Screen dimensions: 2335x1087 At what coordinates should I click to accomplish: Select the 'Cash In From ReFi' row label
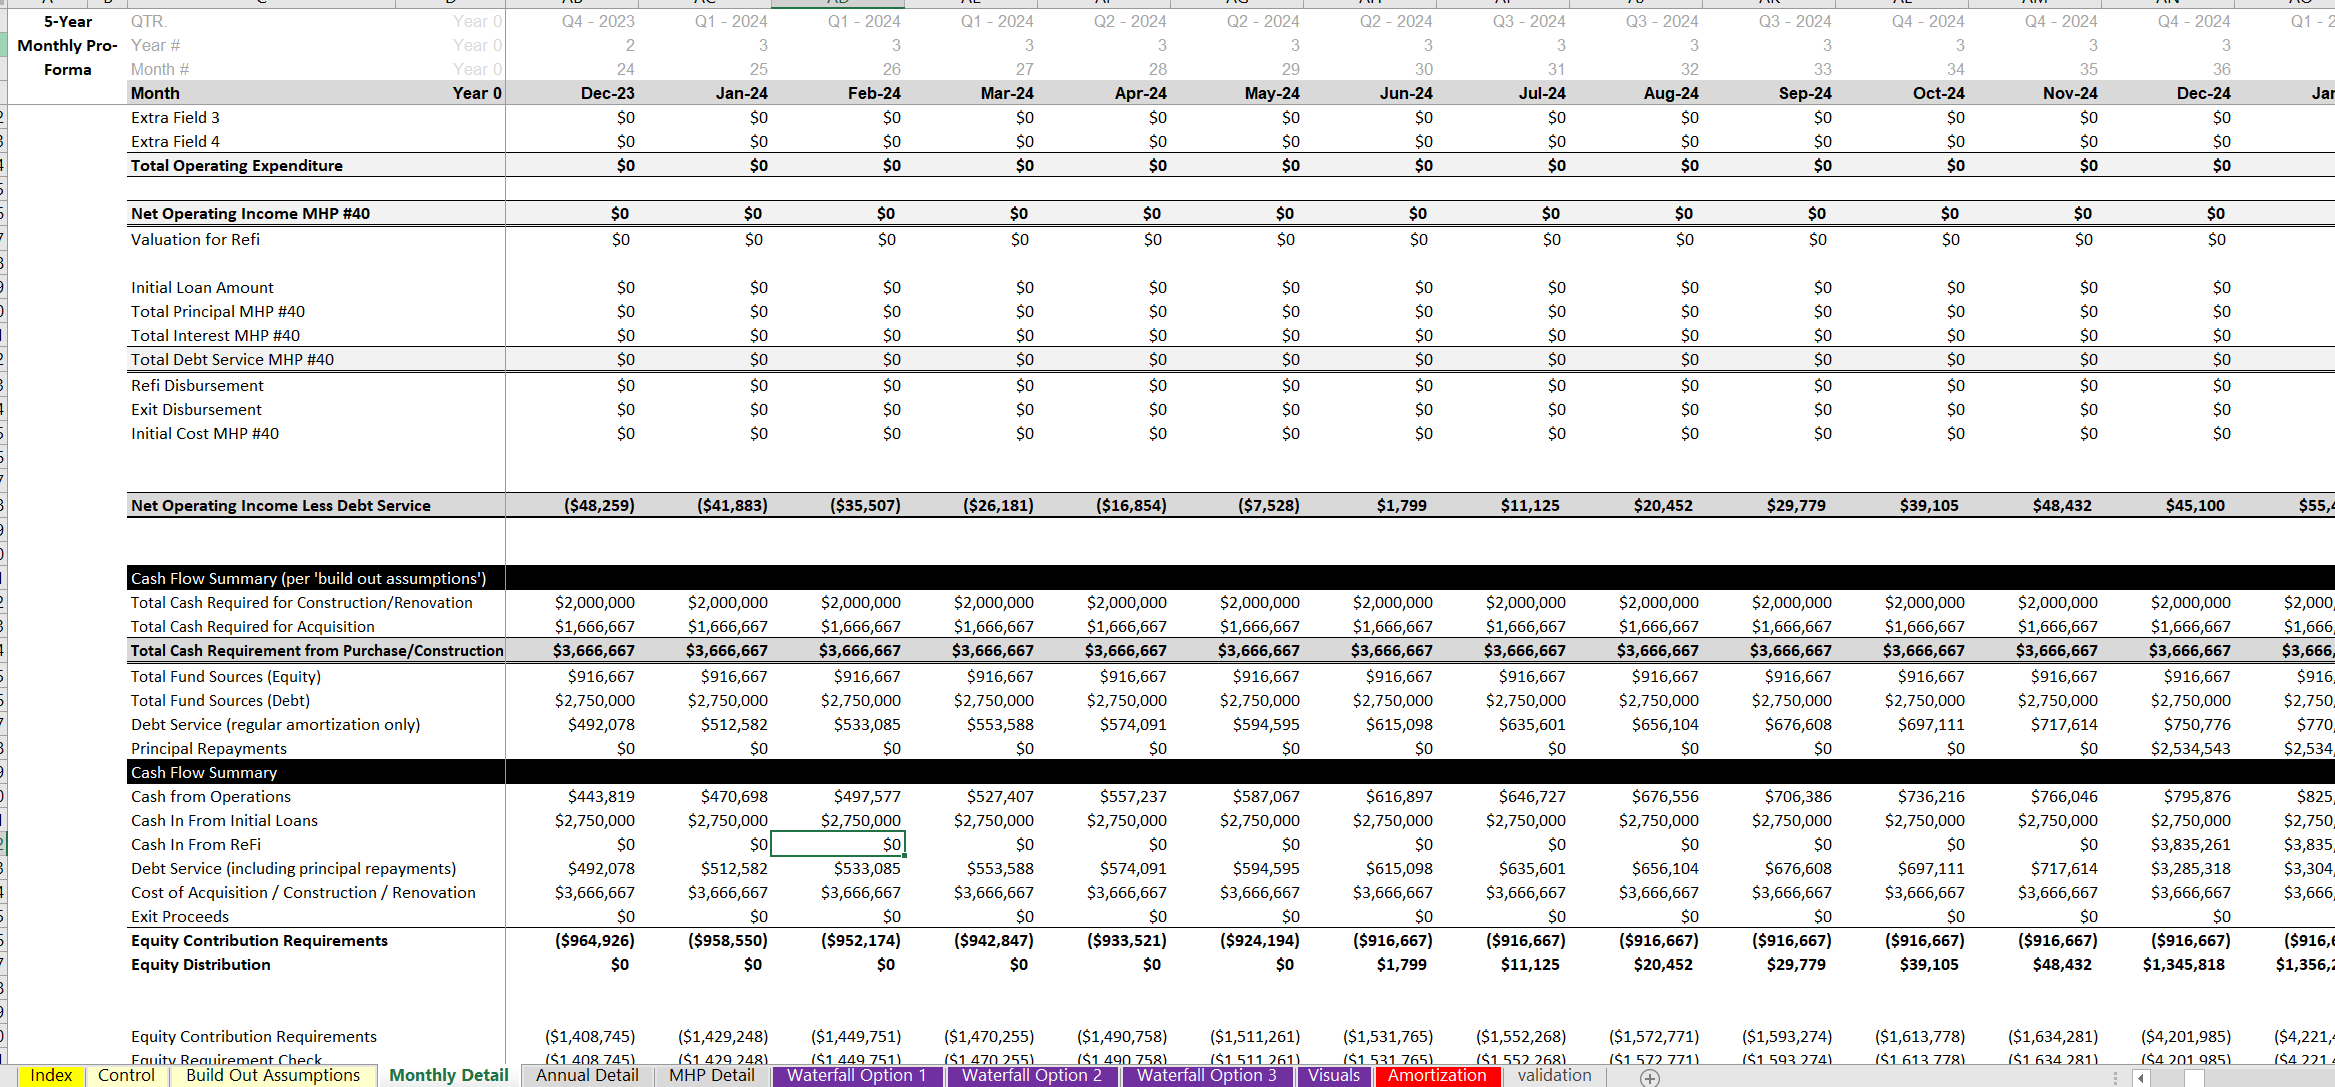(196, 844)
